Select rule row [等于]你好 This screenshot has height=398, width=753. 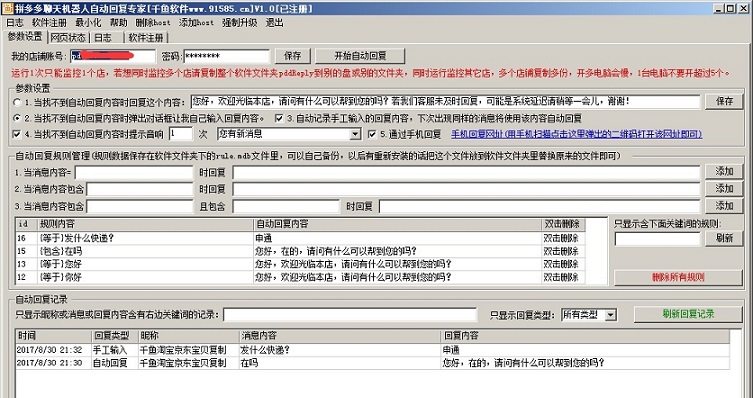click(x=301, y=277)
